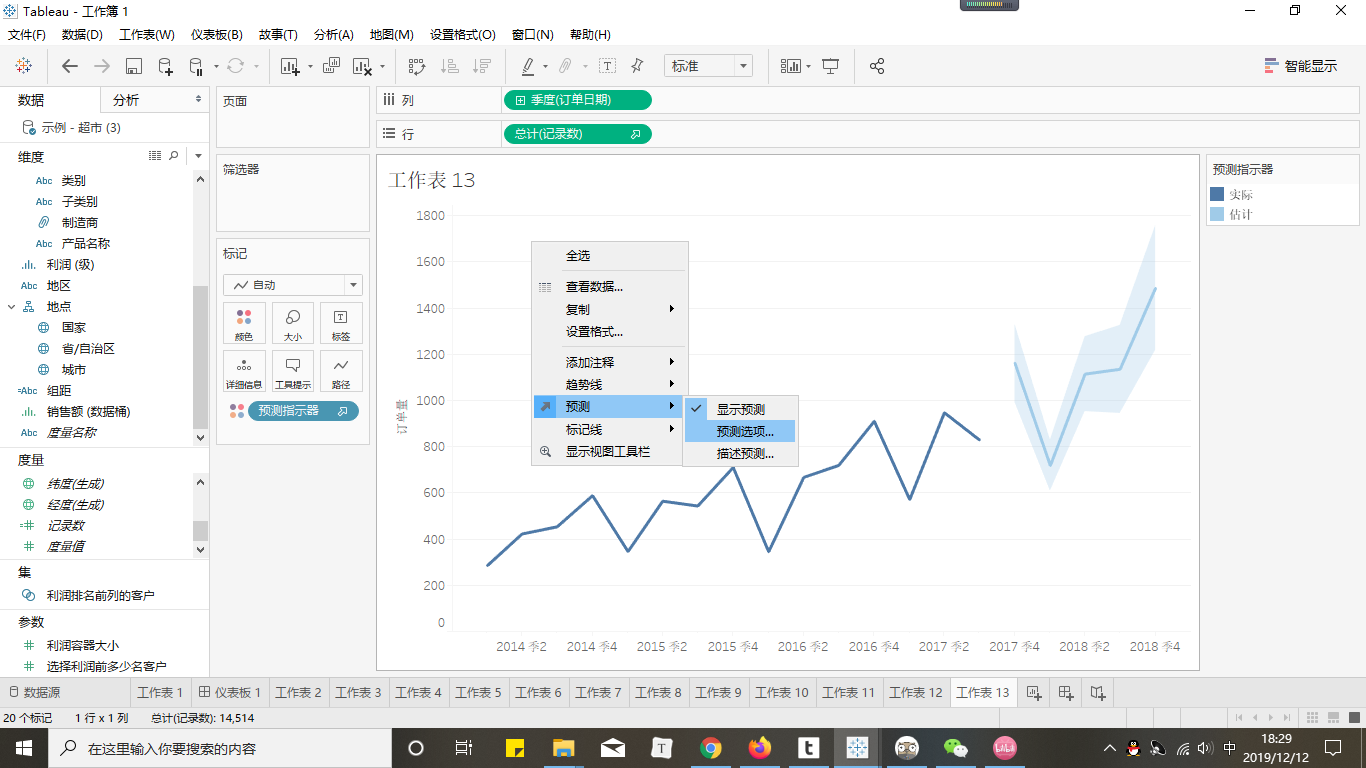Click the presentation mode icon
Image resolution: width=1366 pixels, height=768 pixels.
click(x=831, y=66)
